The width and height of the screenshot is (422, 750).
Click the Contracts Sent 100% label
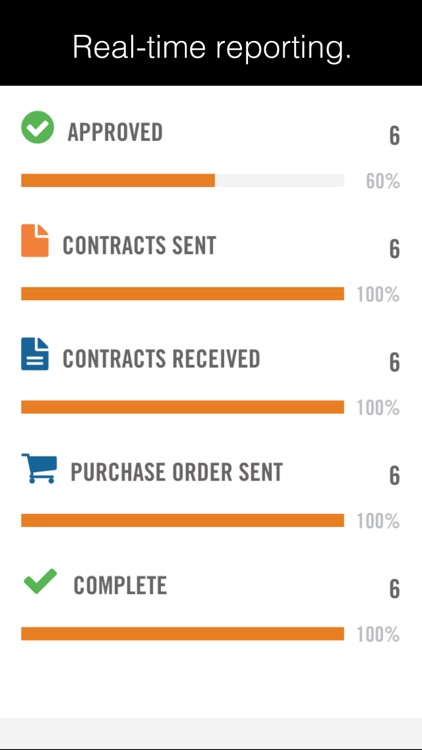[378, 295]
